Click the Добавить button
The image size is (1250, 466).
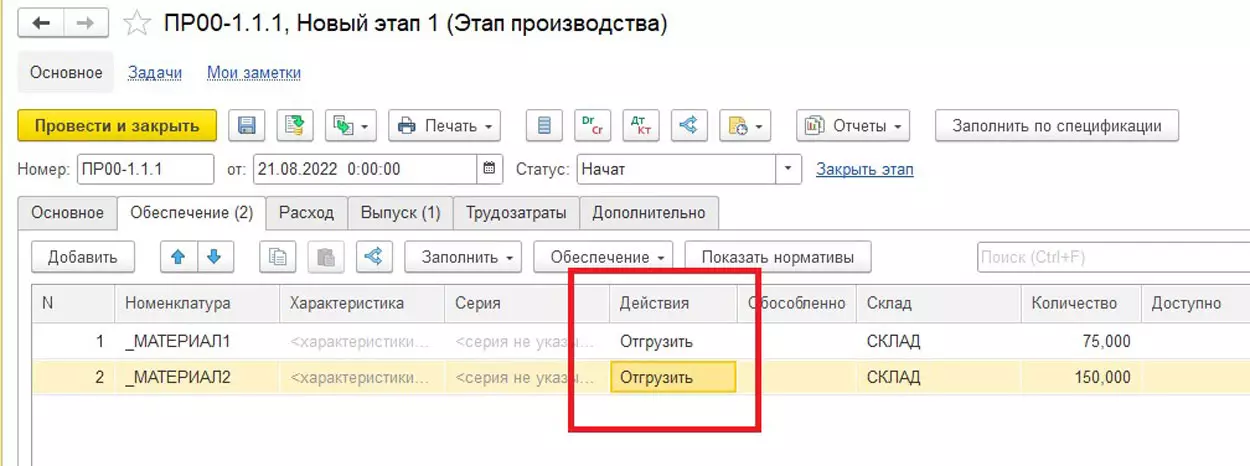tap(82, 256)
